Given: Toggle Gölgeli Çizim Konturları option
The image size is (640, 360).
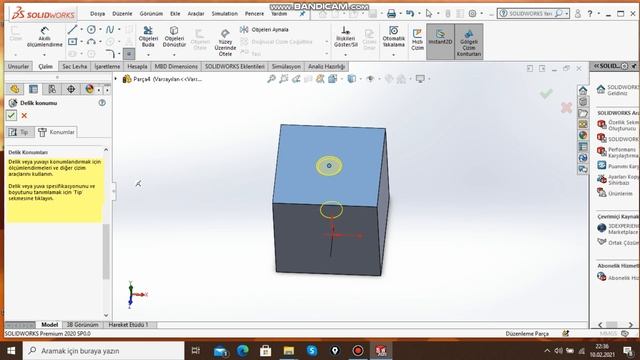Looking at the screenshot, I should coord(469,41).
